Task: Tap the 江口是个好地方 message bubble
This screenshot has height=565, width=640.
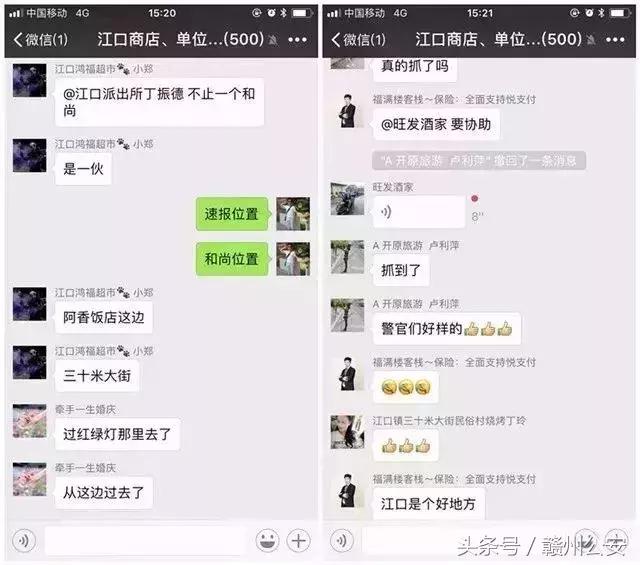Action: click(429, 504)
